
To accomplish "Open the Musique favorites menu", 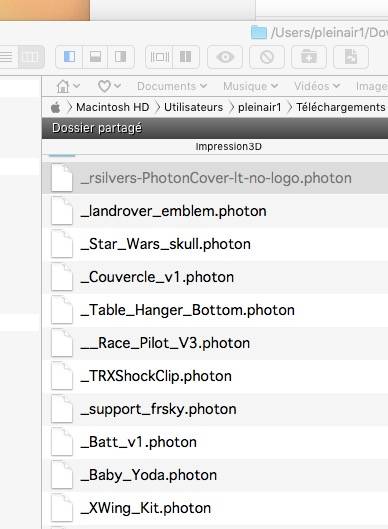I will pyautogui.click(x=250, y=86).
